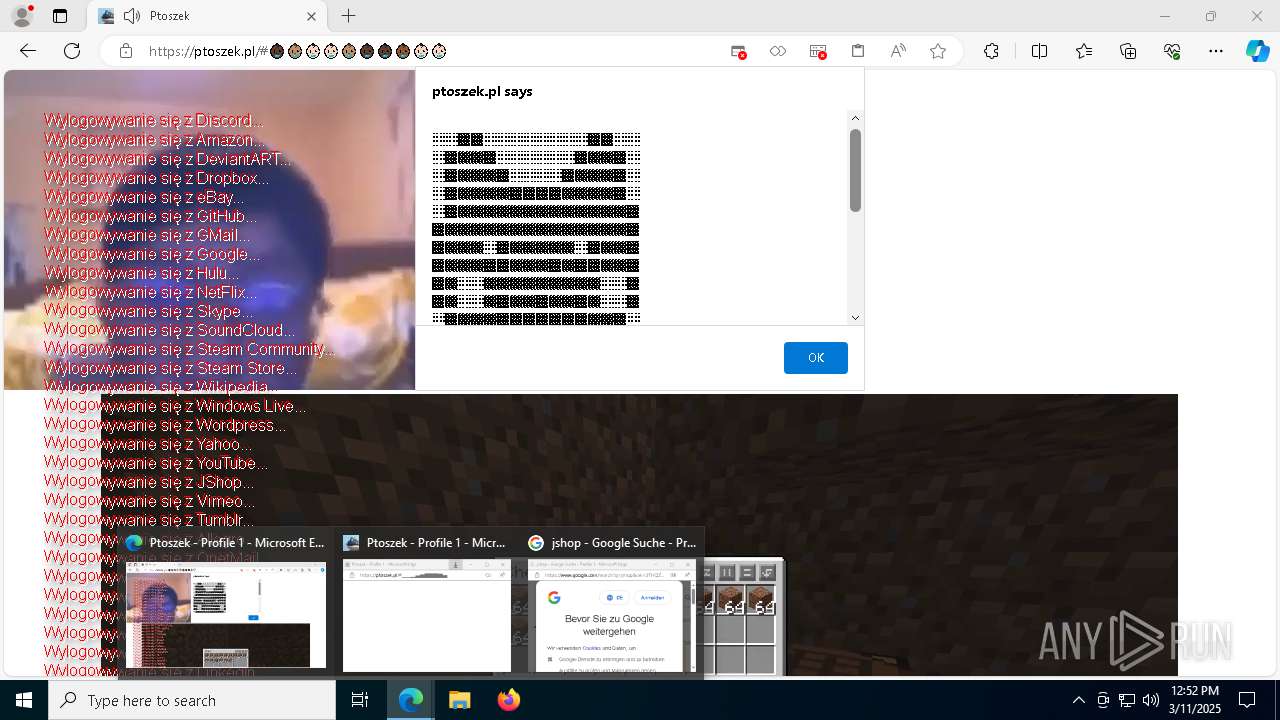Go back with the browser back arrow
Image resolution: width=1280 pixels, height=720 pixels.
[x=28, y=51]
